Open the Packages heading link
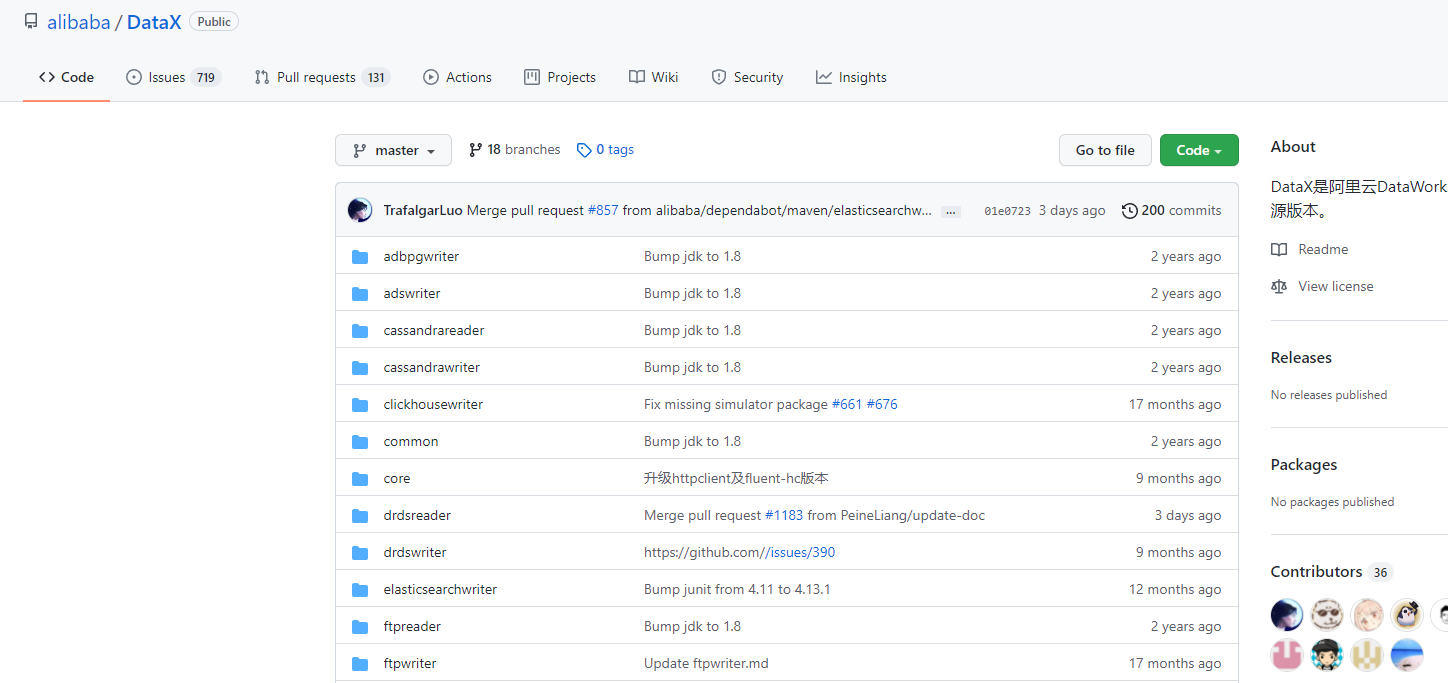This screenshot has width=1448, height=683. (1304, 465)
